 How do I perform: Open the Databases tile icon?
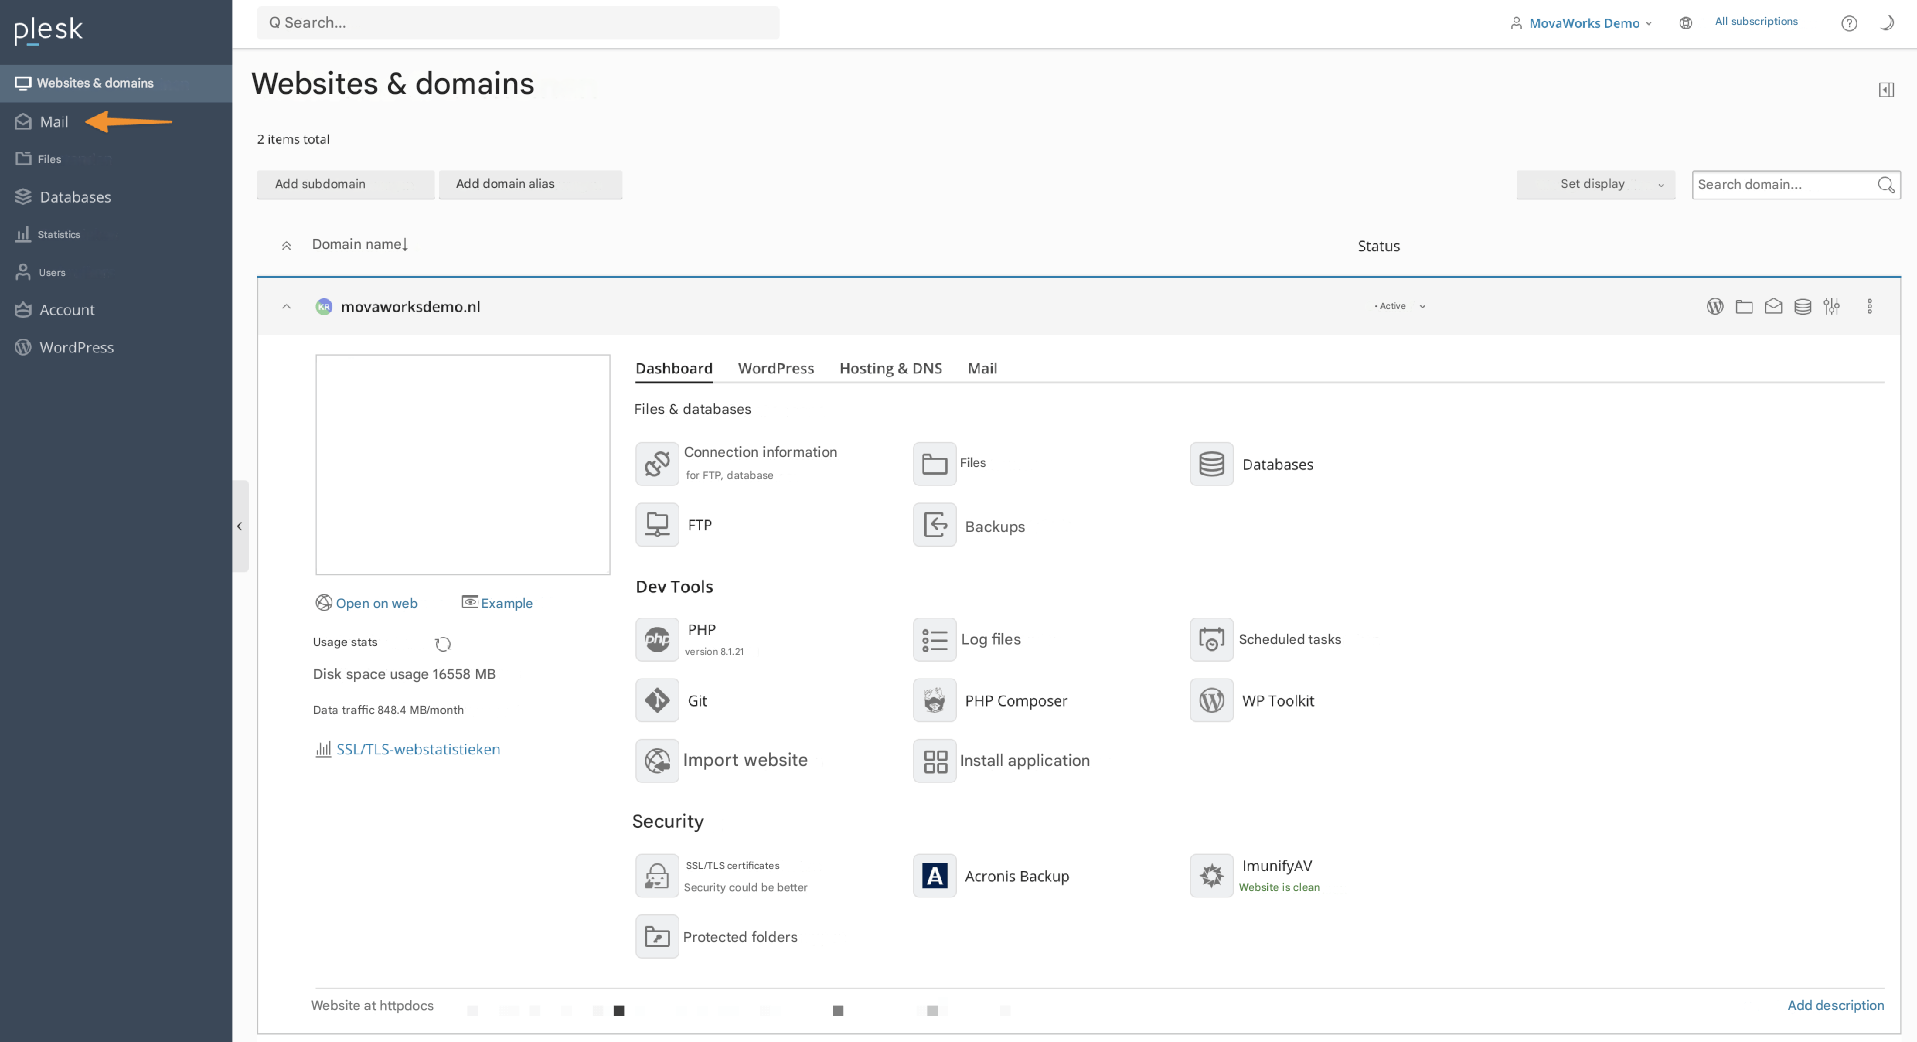tap(1211, 463)
